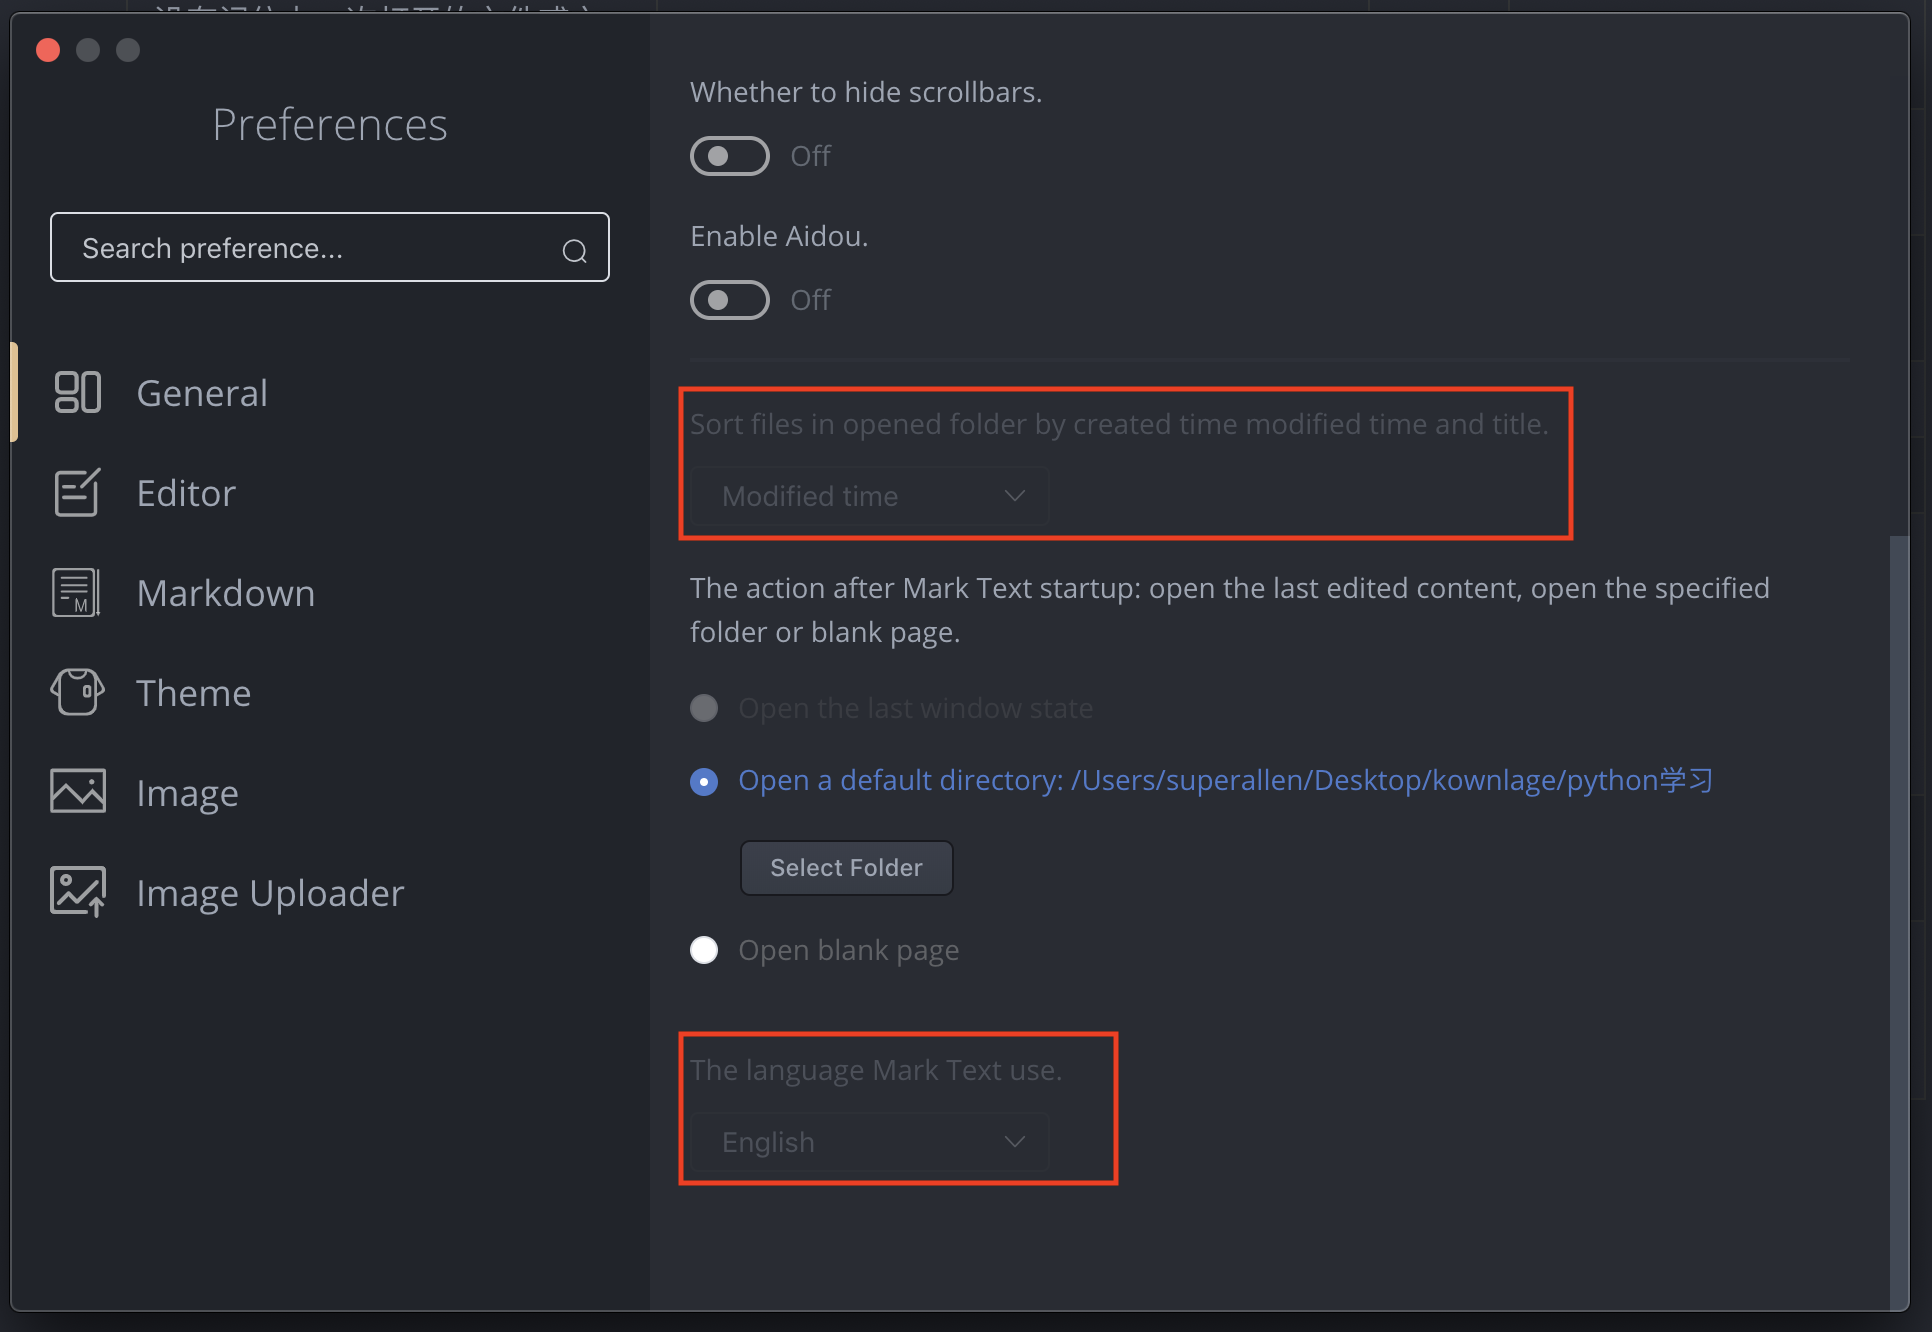Select Open blank page radio
Screen dimensions: 1932x1332
pos(704,950)
